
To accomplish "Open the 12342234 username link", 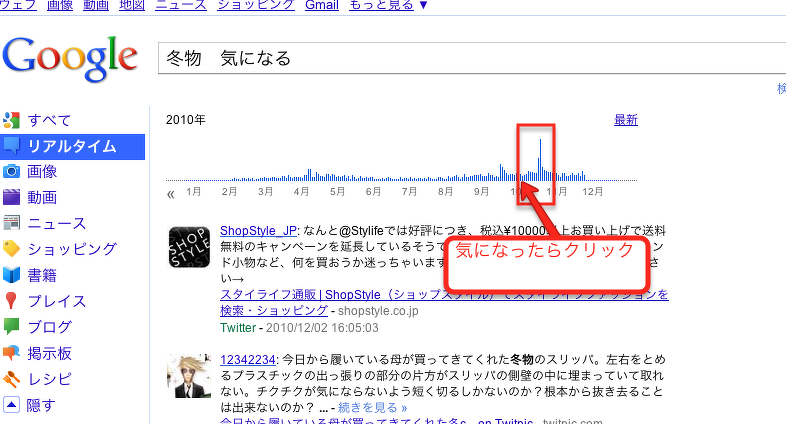I will point(248,359).
